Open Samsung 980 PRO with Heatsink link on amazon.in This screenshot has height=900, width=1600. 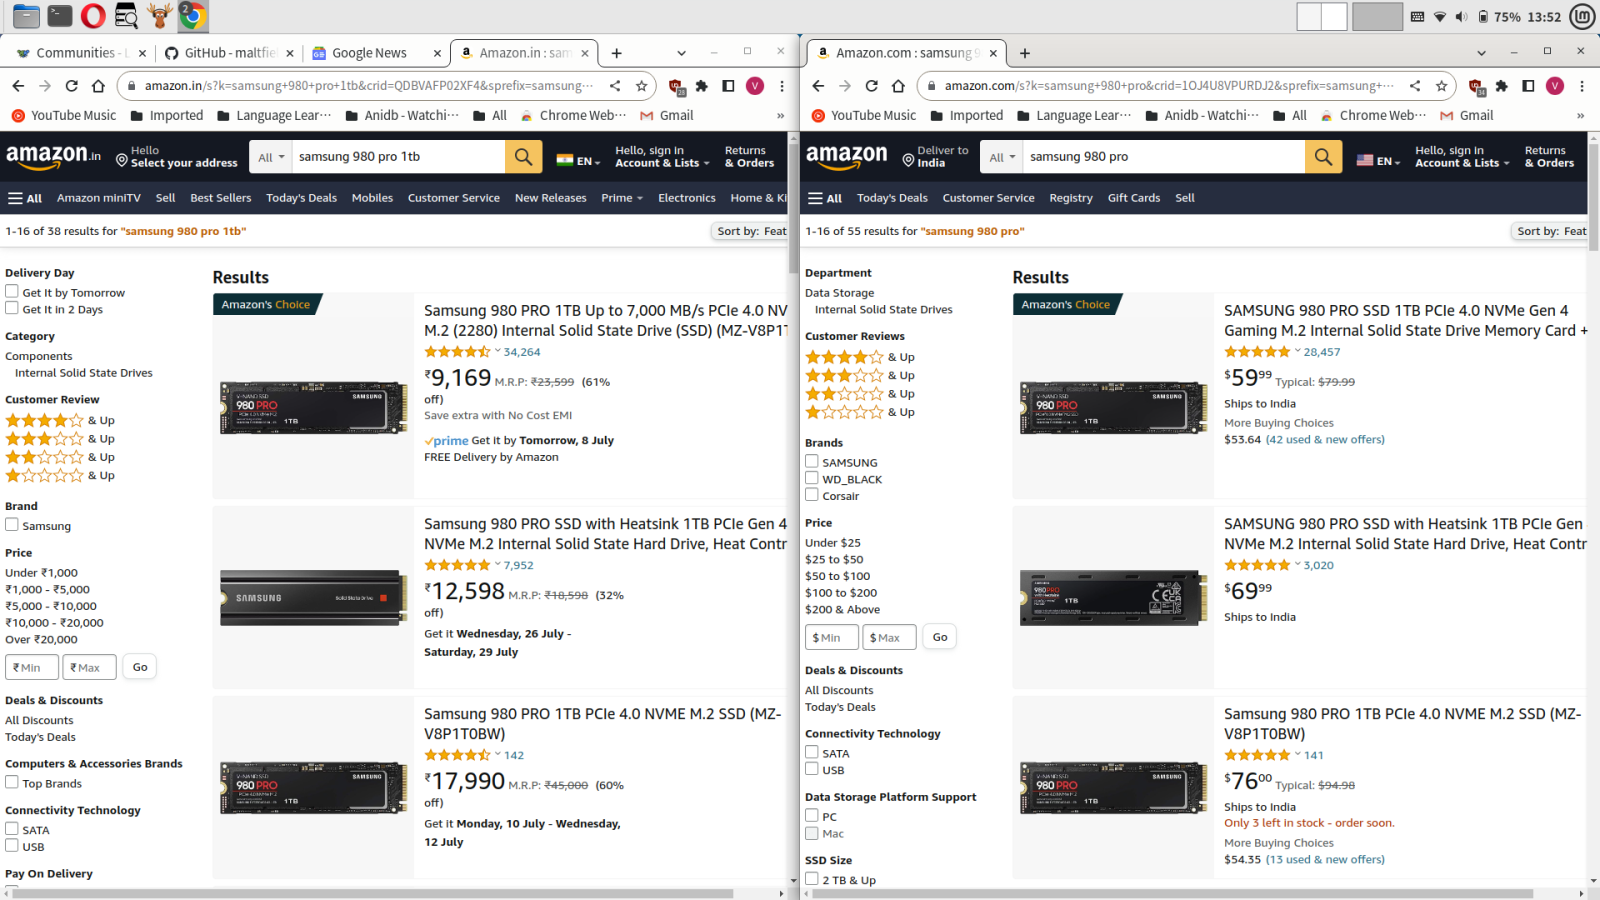pos(605,534)
